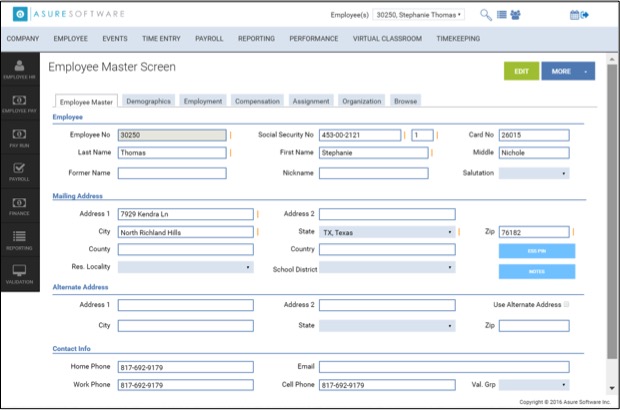Expand the MORE button dropdown arrow
Screen dimensions: 620x410
tap(586, 72)
